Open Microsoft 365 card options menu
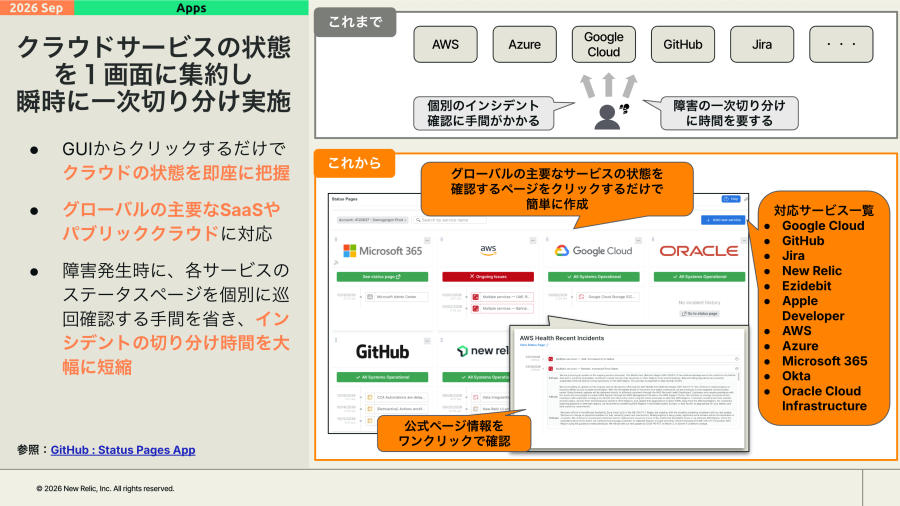This screenshot has height=506, width=900. coord(427,240)
